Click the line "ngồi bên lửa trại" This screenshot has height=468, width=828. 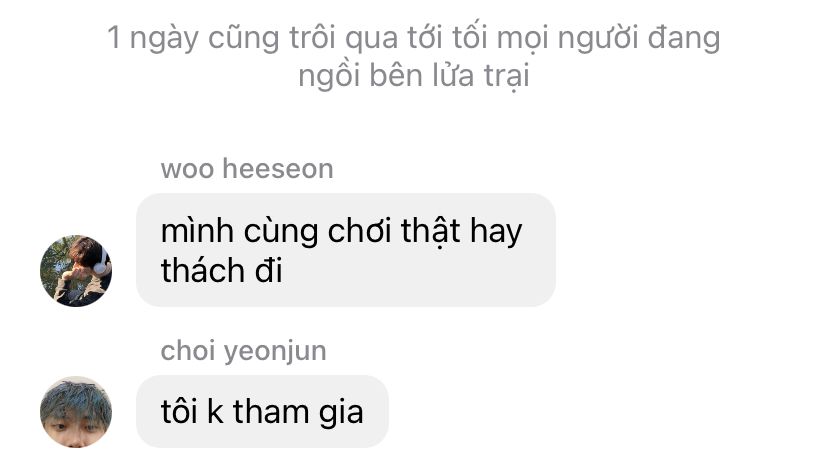click(414, 76)
